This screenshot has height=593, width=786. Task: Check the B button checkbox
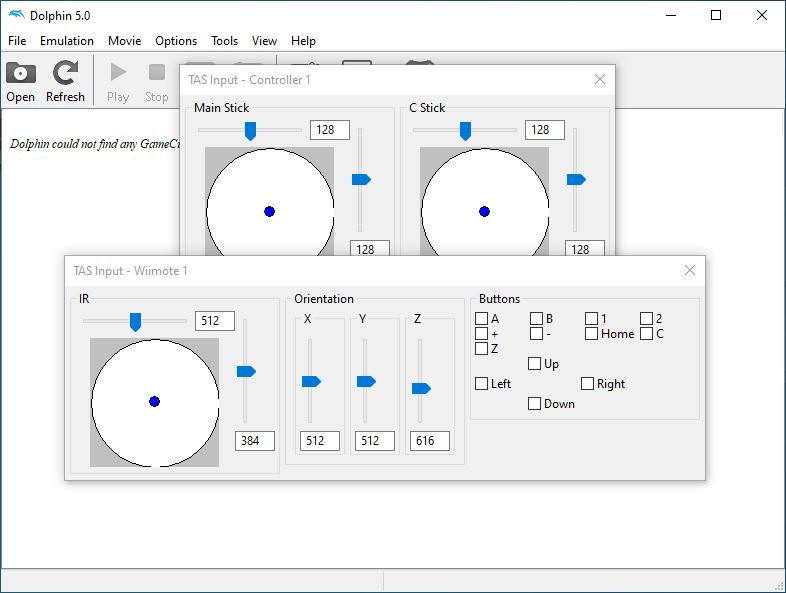coord(536,318)
